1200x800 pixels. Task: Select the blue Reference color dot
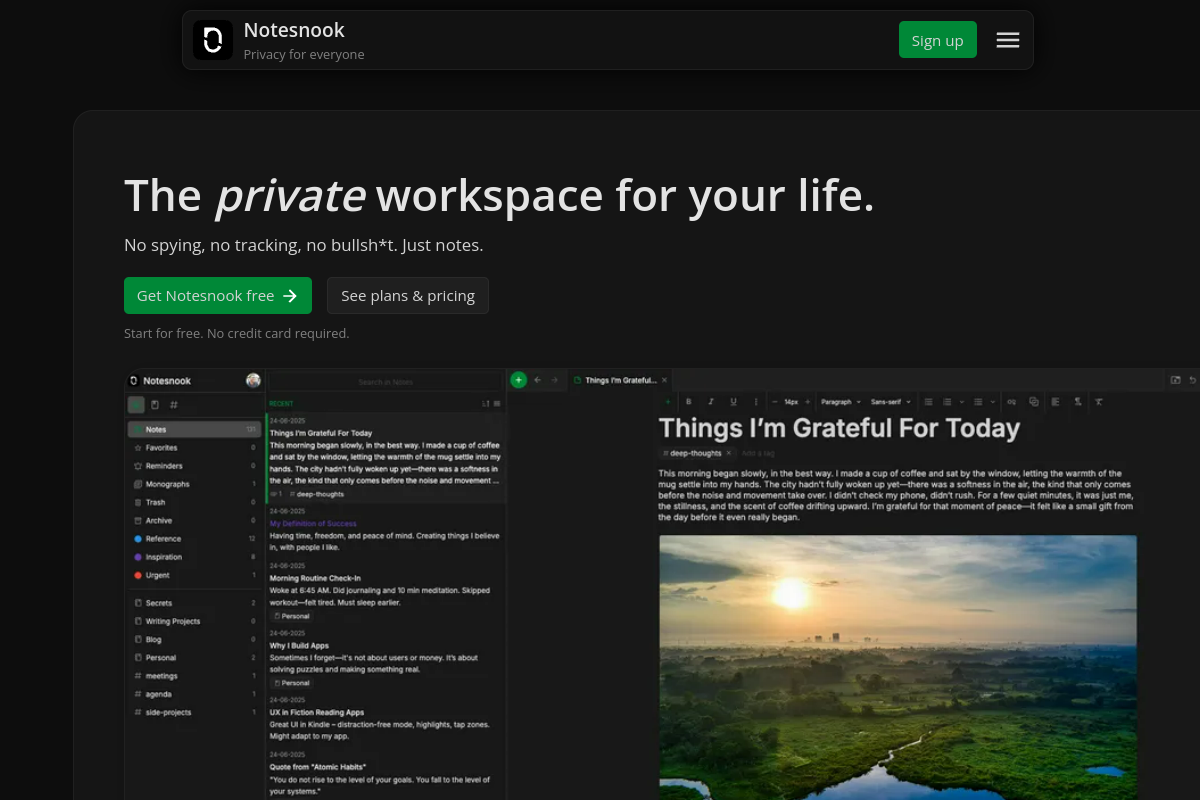[138, 539]
